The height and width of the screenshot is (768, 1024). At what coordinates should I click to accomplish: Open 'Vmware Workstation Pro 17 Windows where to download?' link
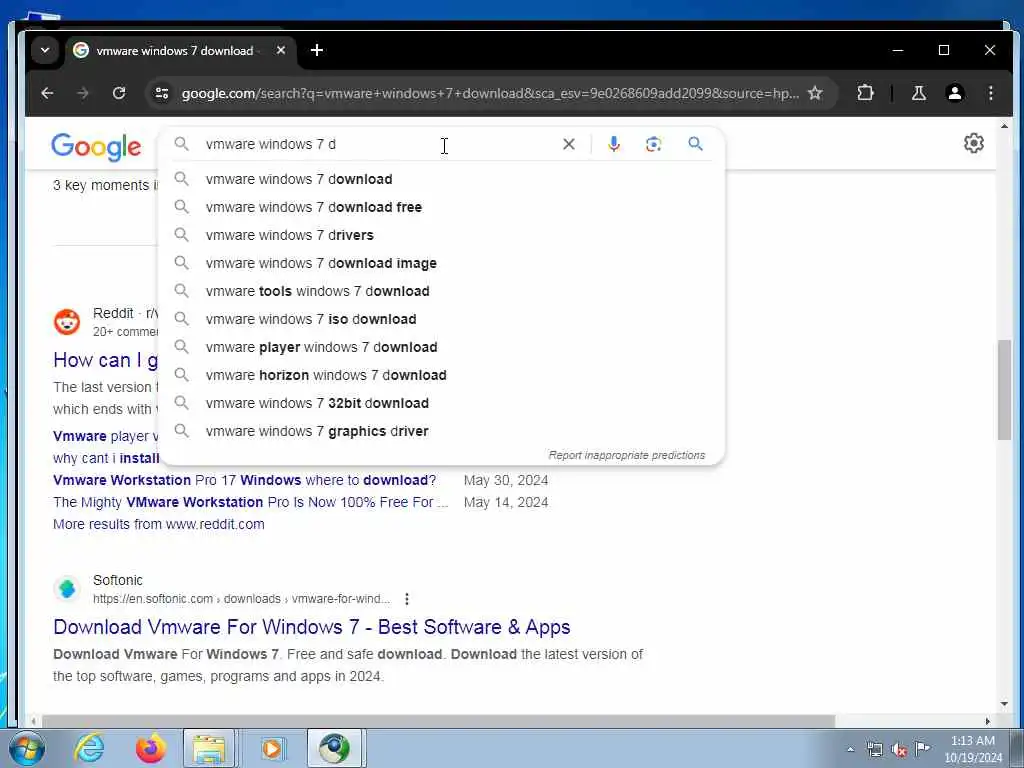244,480
